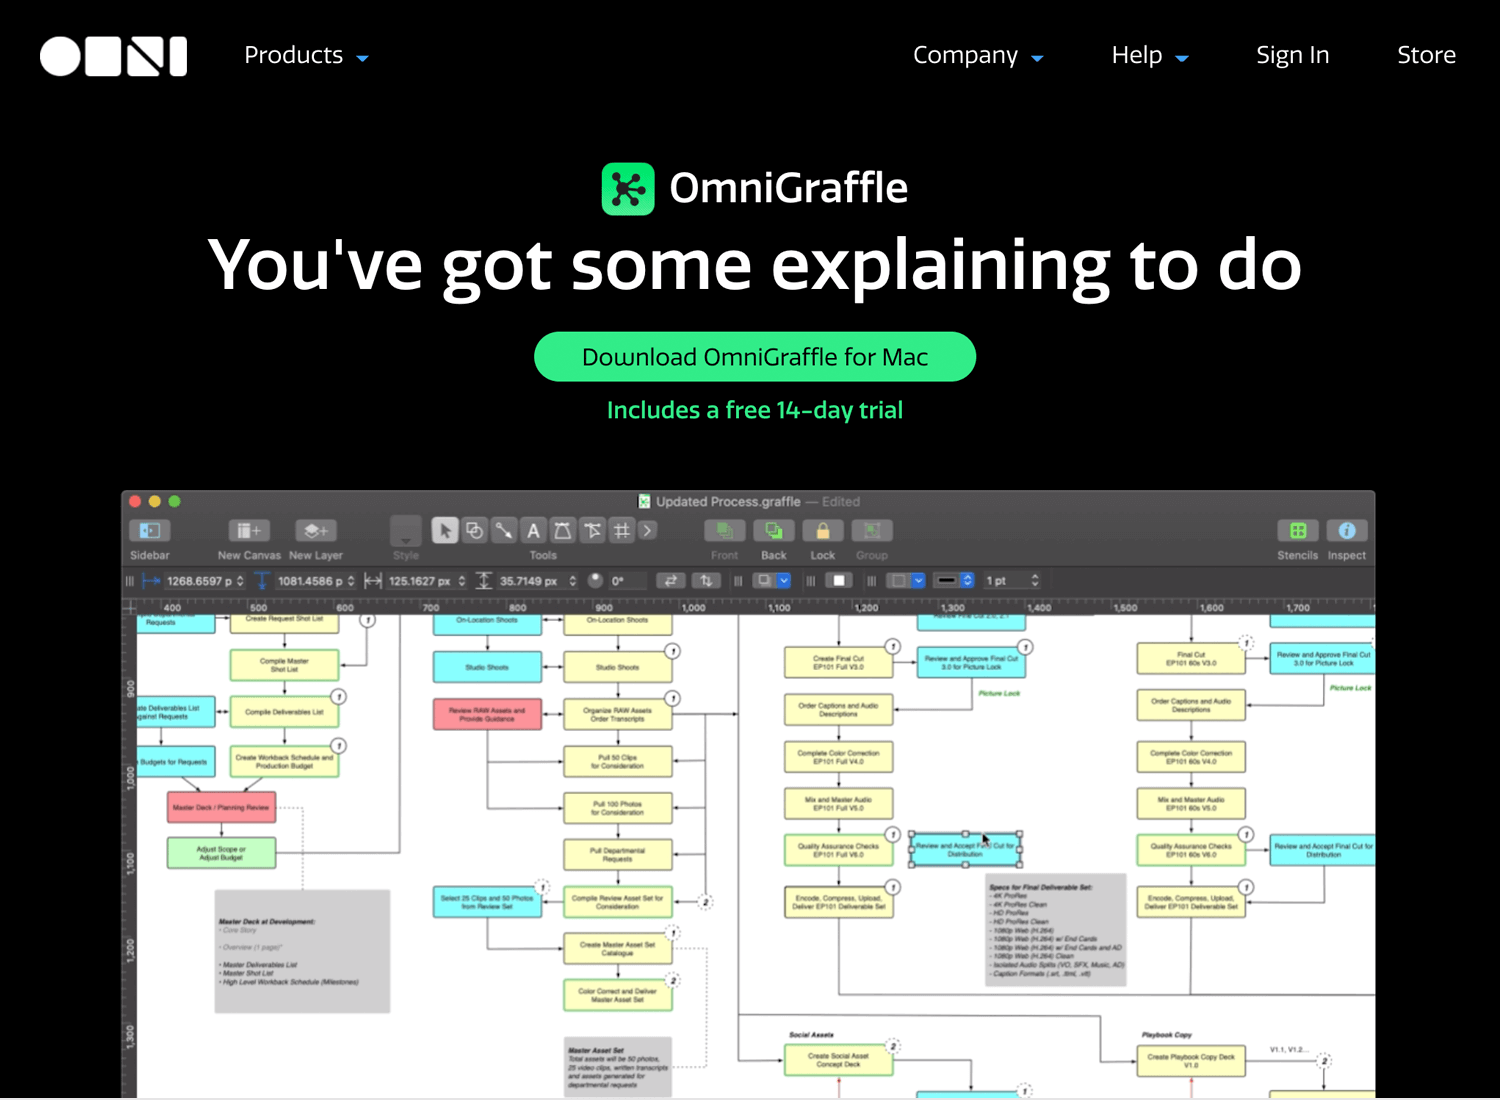Open the line style popup selector
The height and width of the screenshot is (1100, 1500).
pos(954,581)
